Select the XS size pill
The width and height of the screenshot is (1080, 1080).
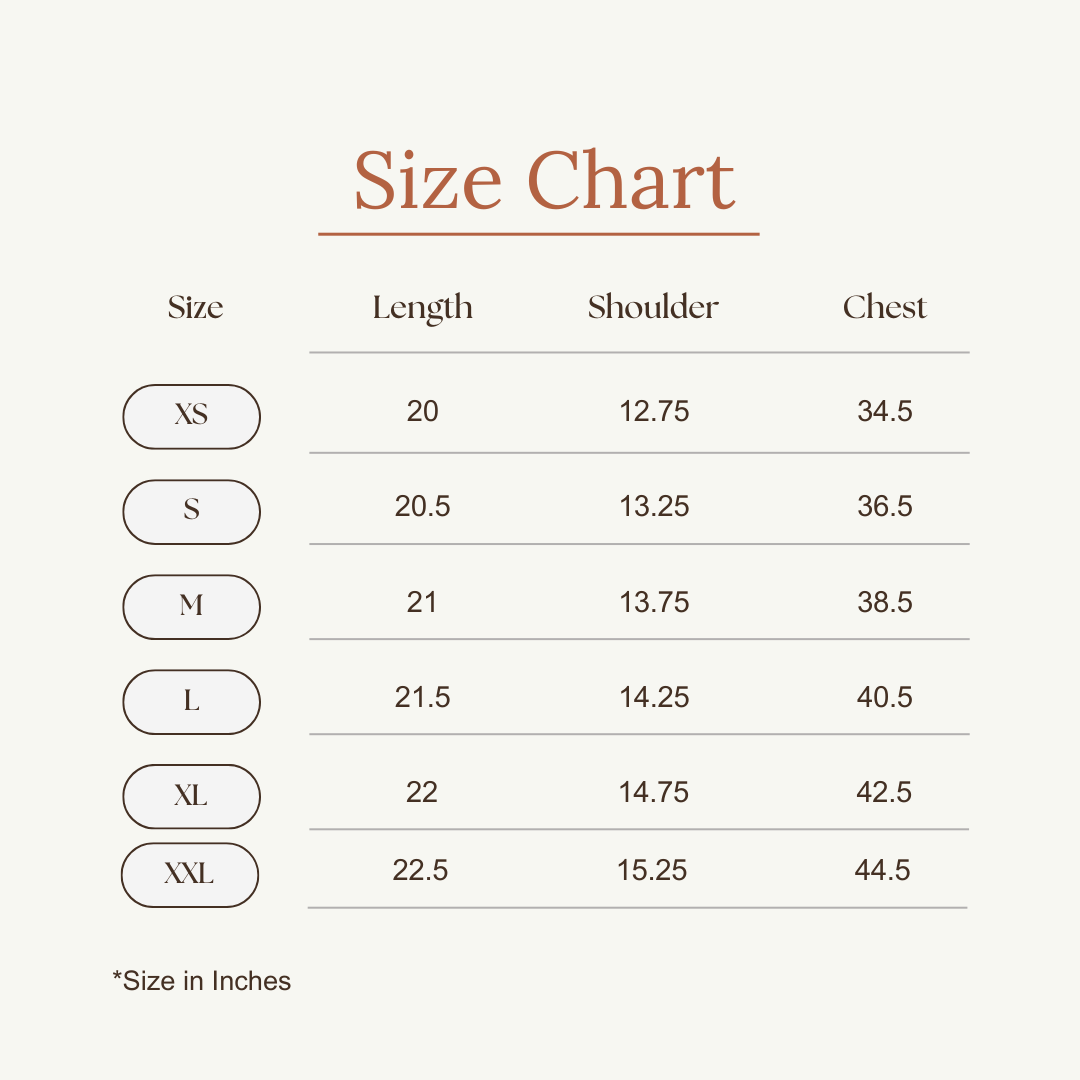(x=191, y=416)
